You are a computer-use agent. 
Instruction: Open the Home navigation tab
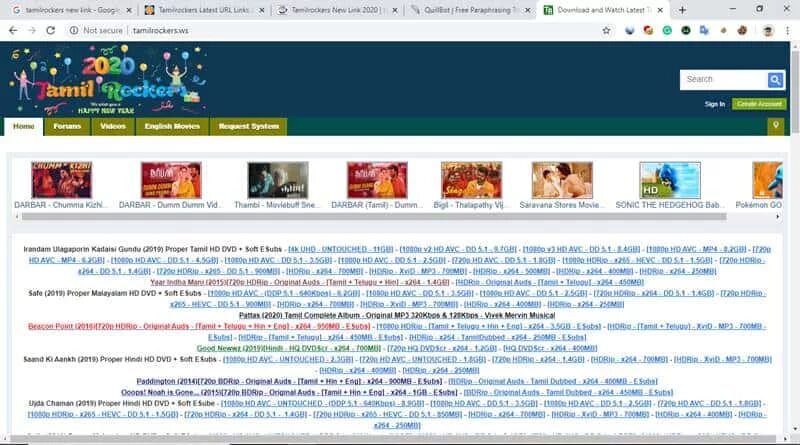(x=24, y=127)
